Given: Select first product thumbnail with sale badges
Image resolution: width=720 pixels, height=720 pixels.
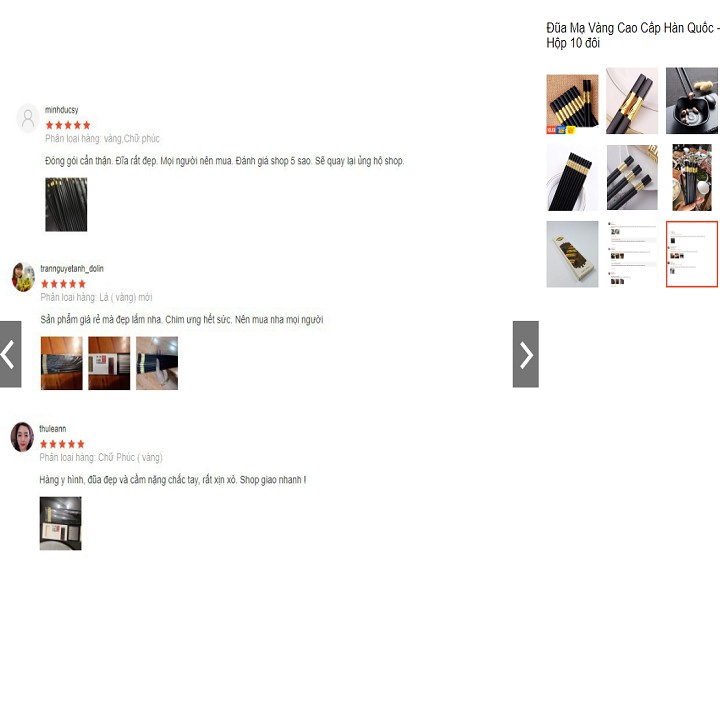Looking at the screenshot, I should [x=572, y=104].
